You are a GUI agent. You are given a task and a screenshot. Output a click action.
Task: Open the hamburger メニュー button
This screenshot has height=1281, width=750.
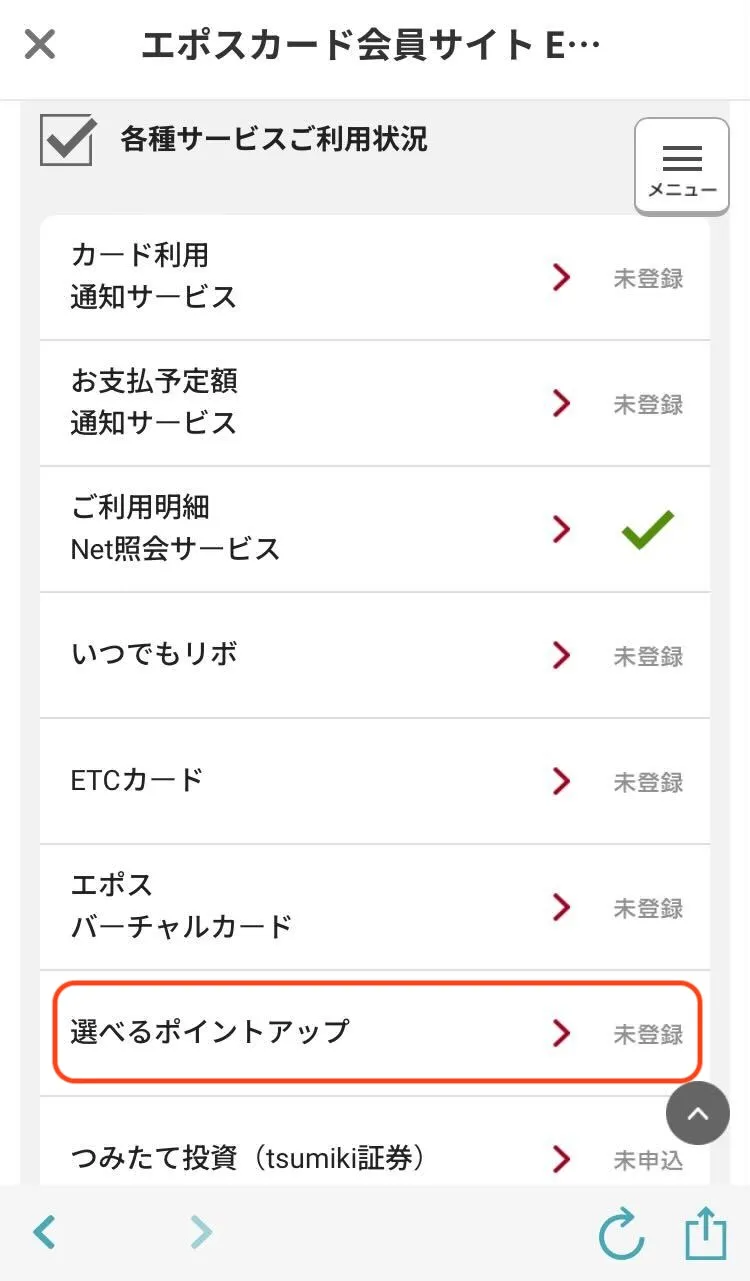tap(682, 167)
